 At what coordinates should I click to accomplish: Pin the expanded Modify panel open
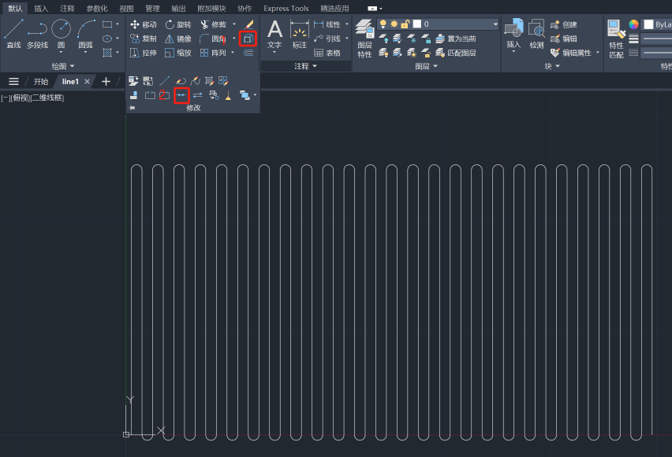tap(132, 108)
